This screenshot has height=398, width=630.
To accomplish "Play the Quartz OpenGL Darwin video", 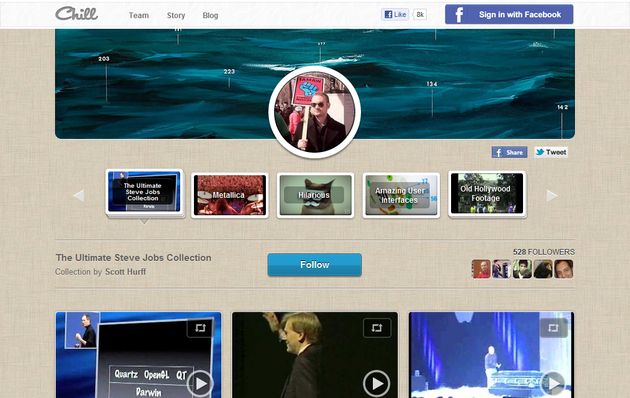I will [x=200, y=384].
